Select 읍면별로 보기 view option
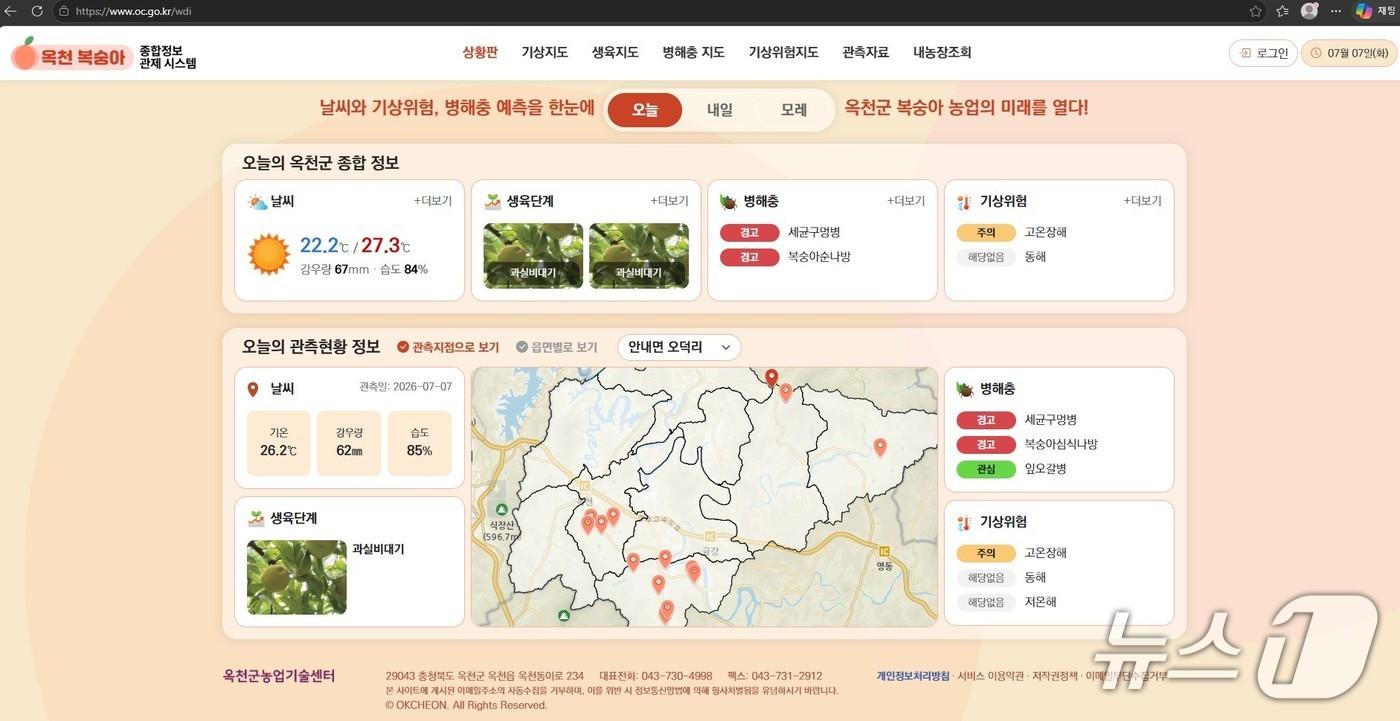The height and width of the screenshot is (721, 1400). [x=557, y=347]
